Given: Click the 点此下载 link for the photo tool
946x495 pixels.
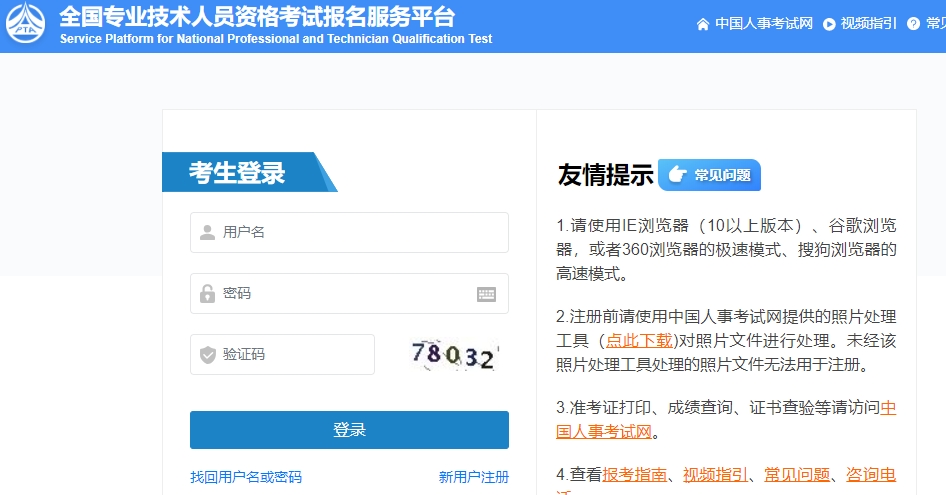Looking at the screenshot, I should pos(639,340).
